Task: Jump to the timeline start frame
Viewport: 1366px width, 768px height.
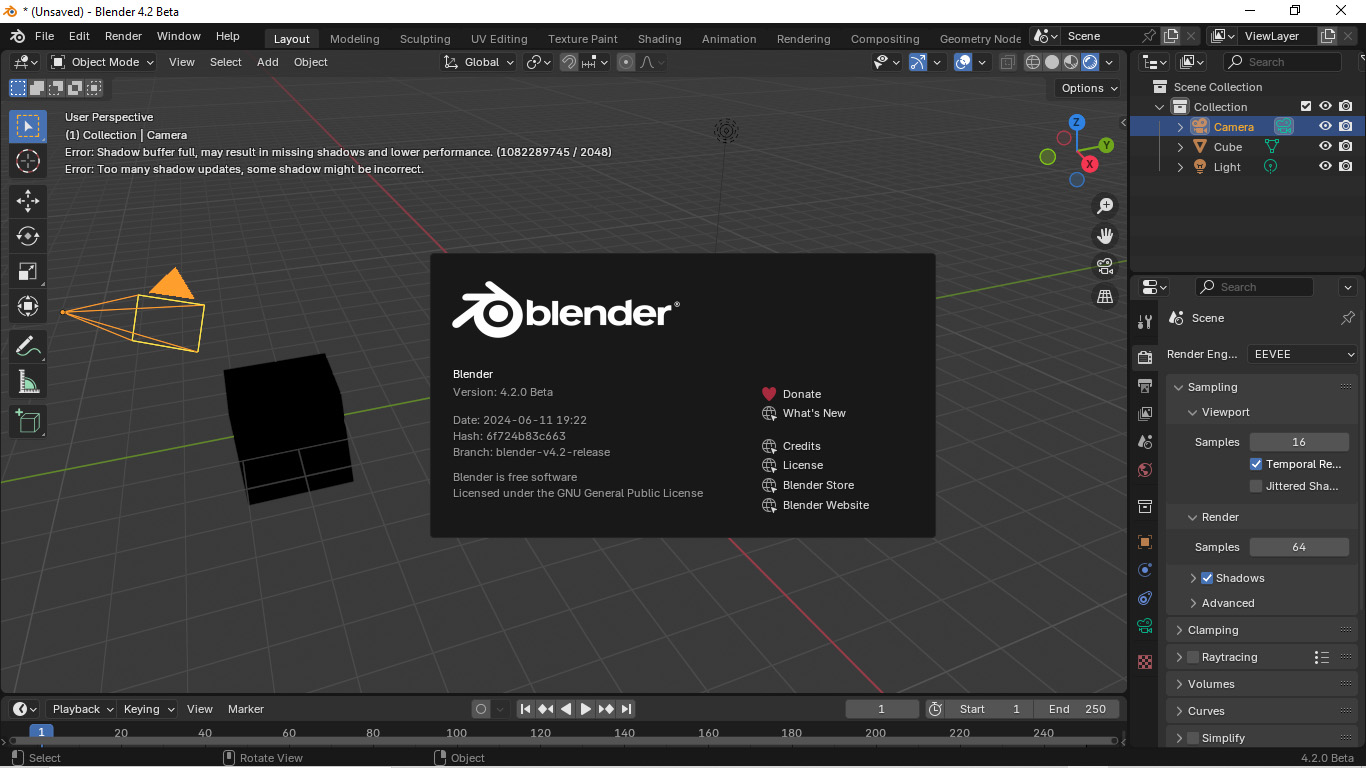Action: coord(525,709)
